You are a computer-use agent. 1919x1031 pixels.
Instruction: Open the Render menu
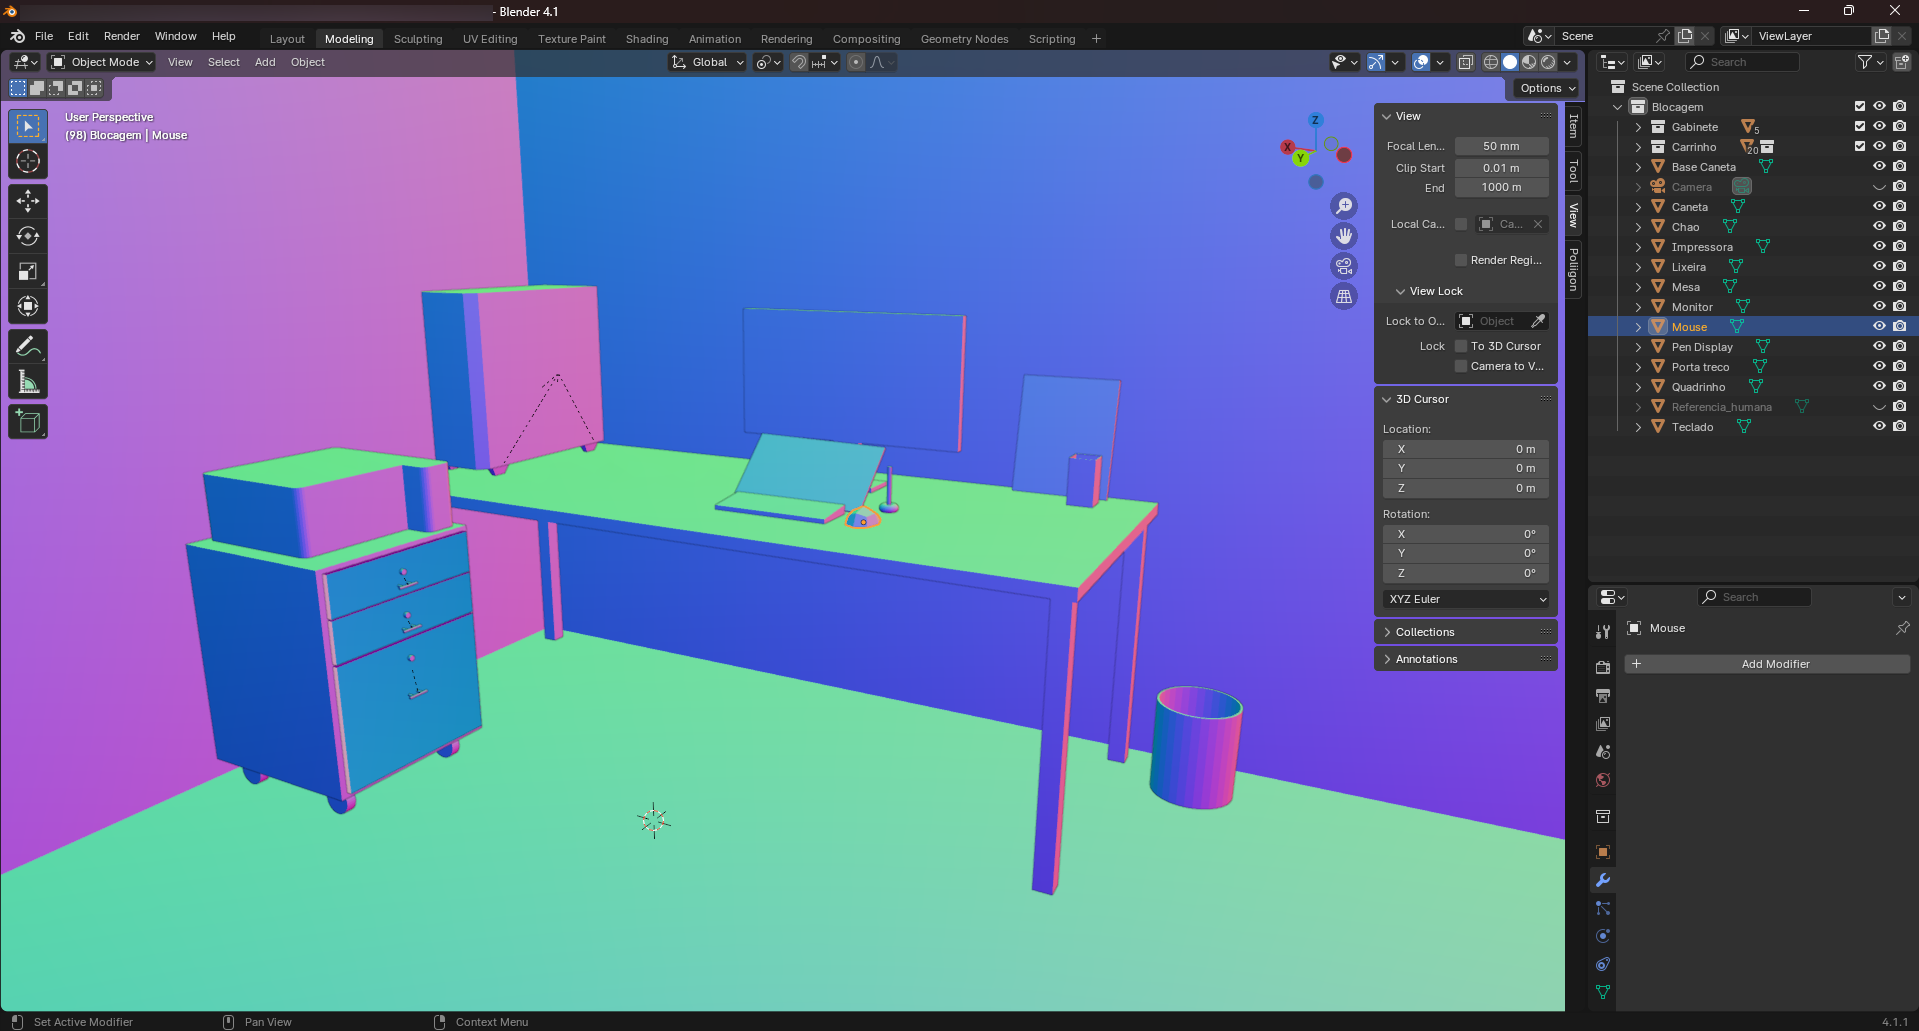(x=122, y=36)
